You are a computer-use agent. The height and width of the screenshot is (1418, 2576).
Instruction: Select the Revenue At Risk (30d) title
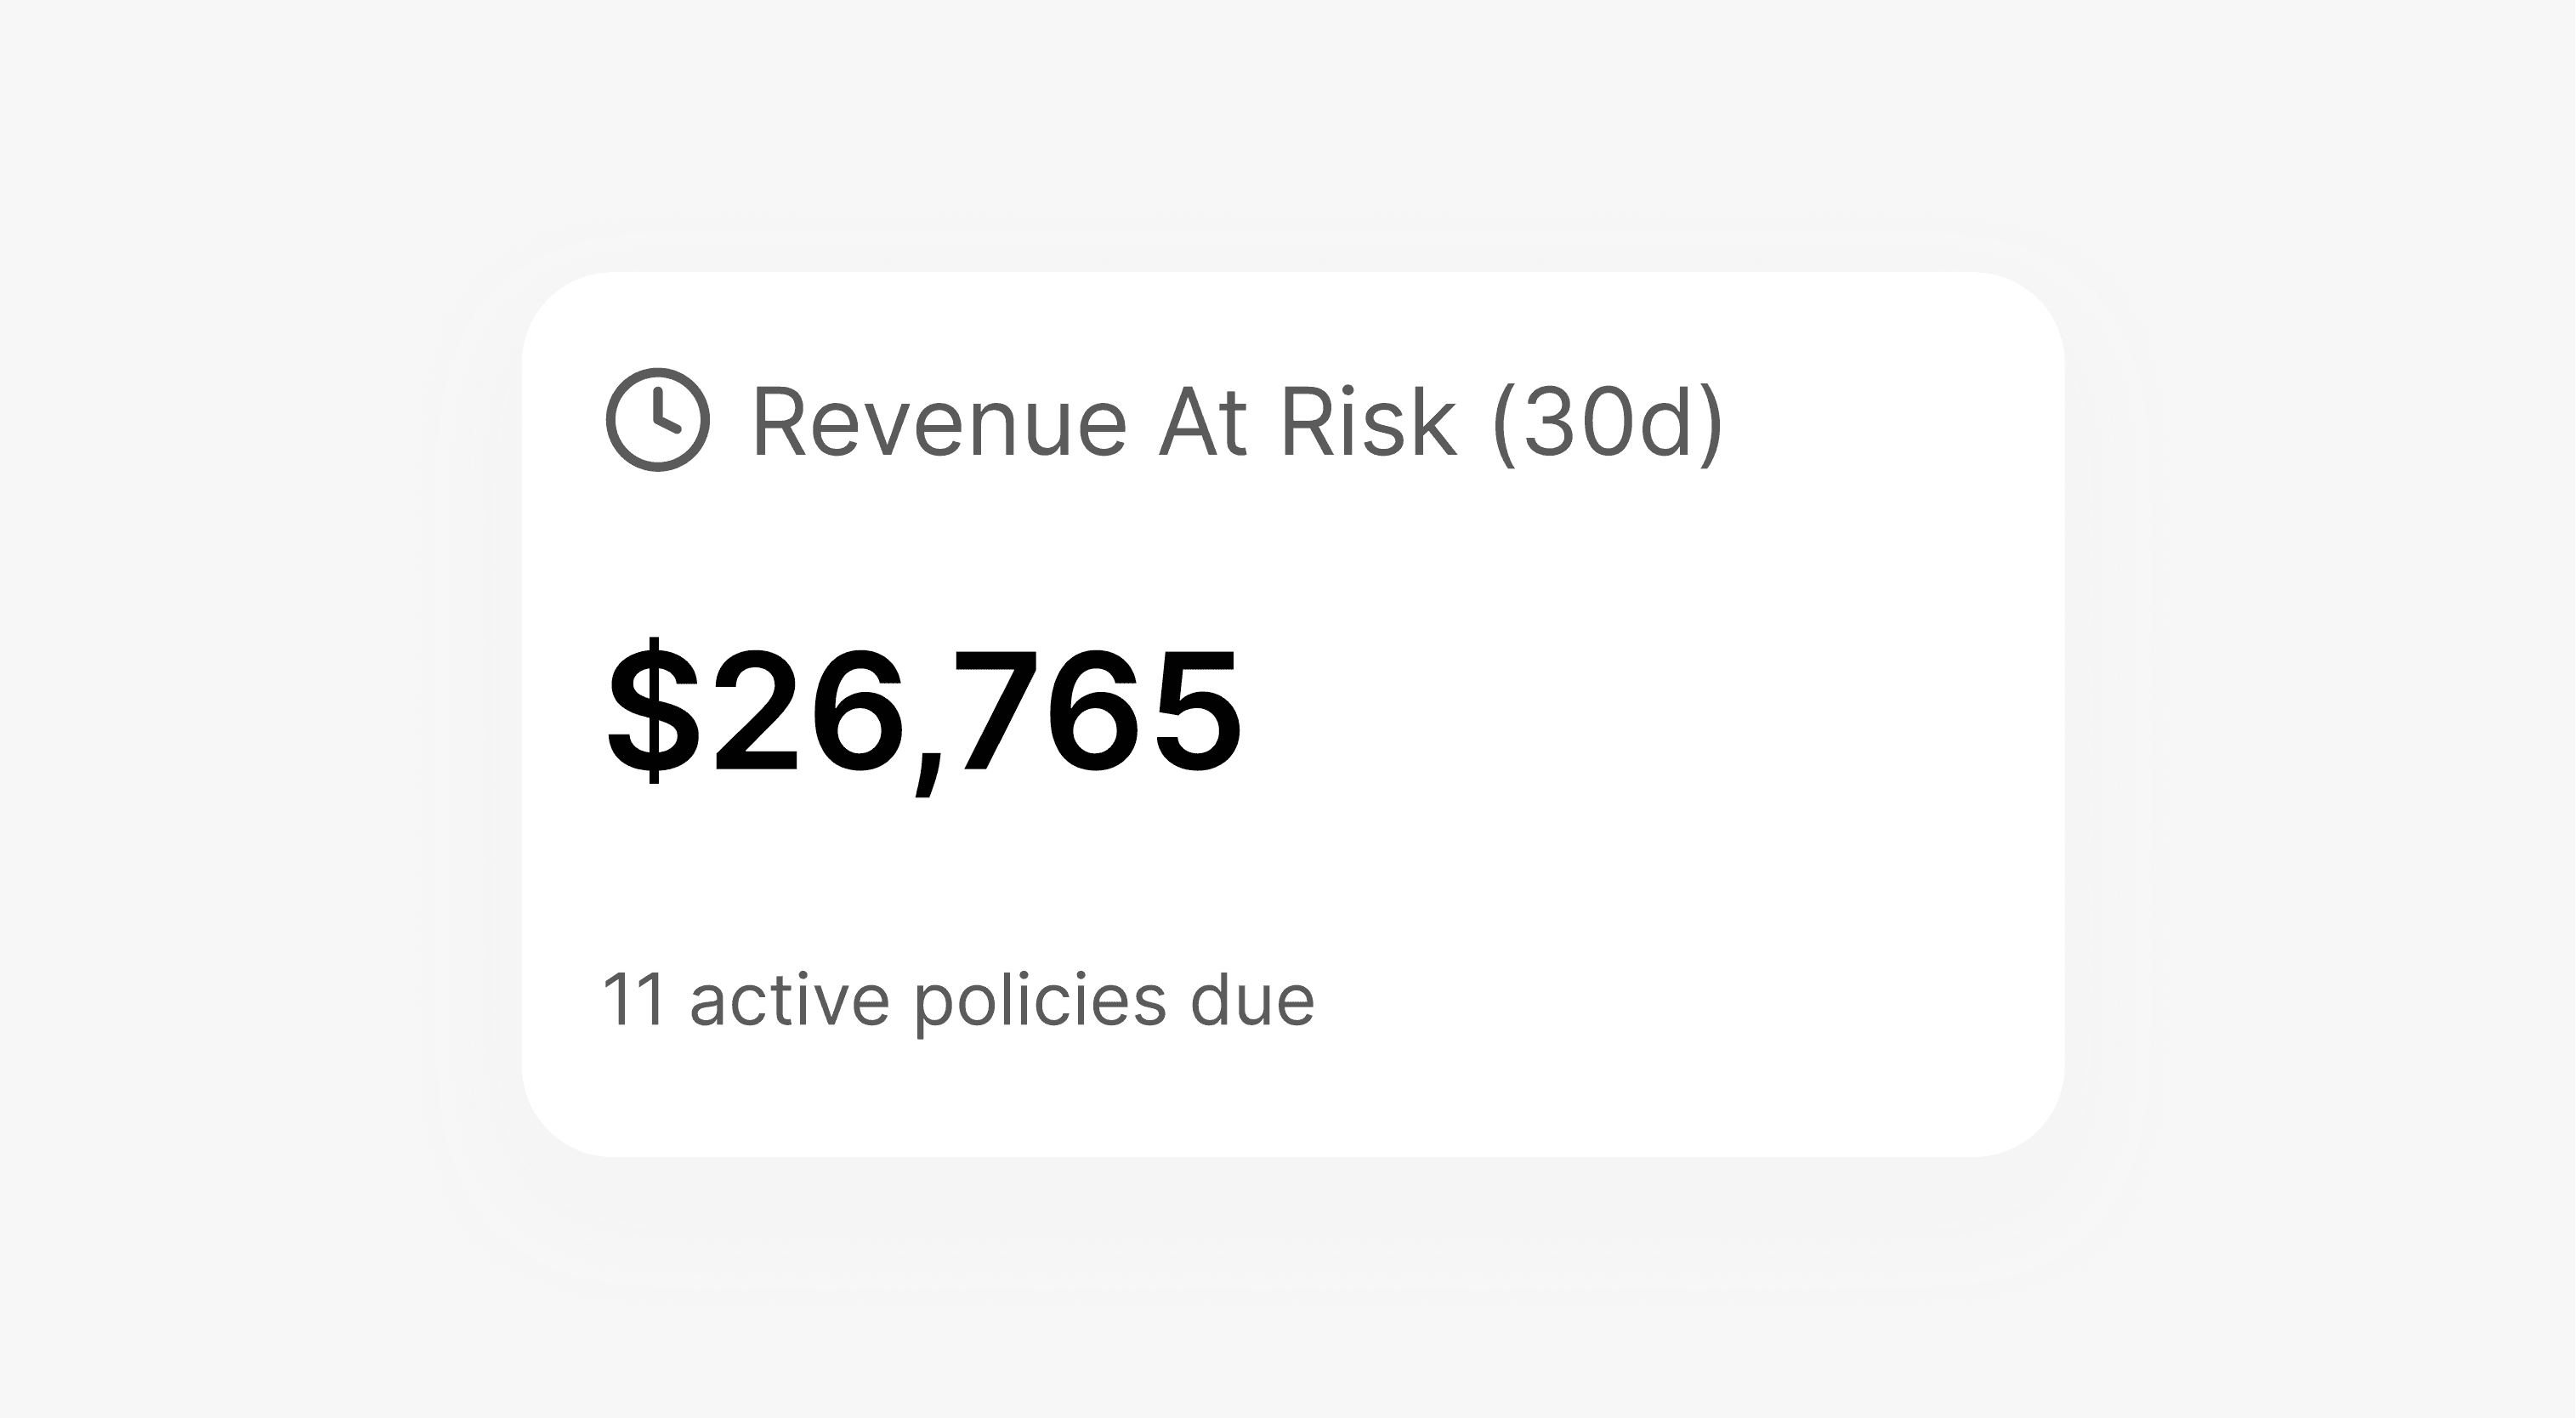pyautogui.click(x=1236, y=423)
